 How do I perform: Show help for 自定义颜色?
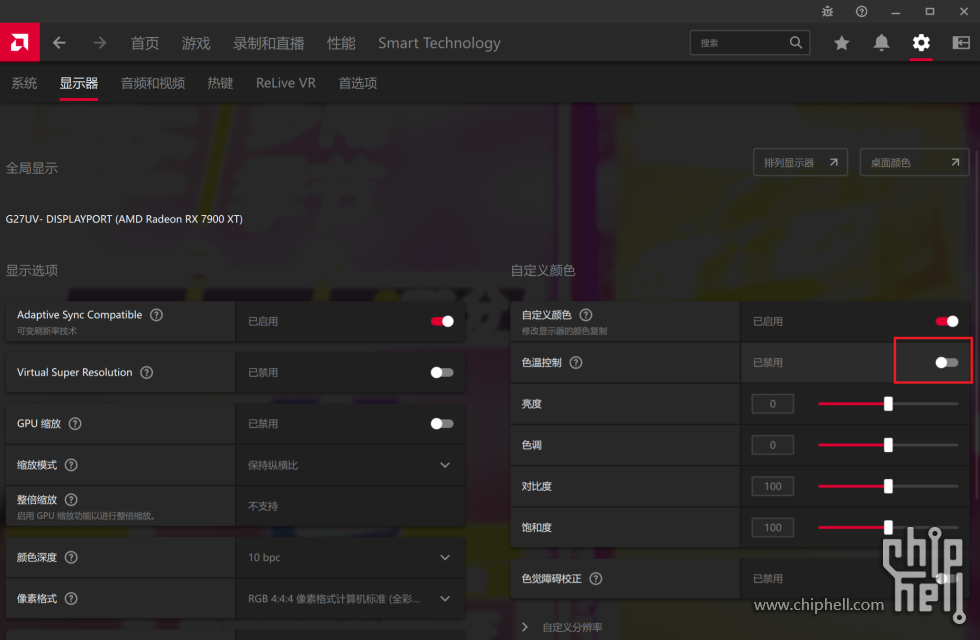point(586,314)
